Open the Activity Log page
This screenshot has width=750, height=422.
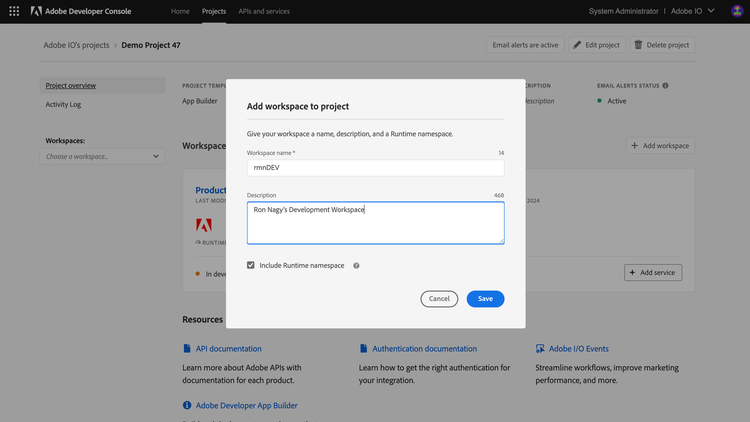64,104
